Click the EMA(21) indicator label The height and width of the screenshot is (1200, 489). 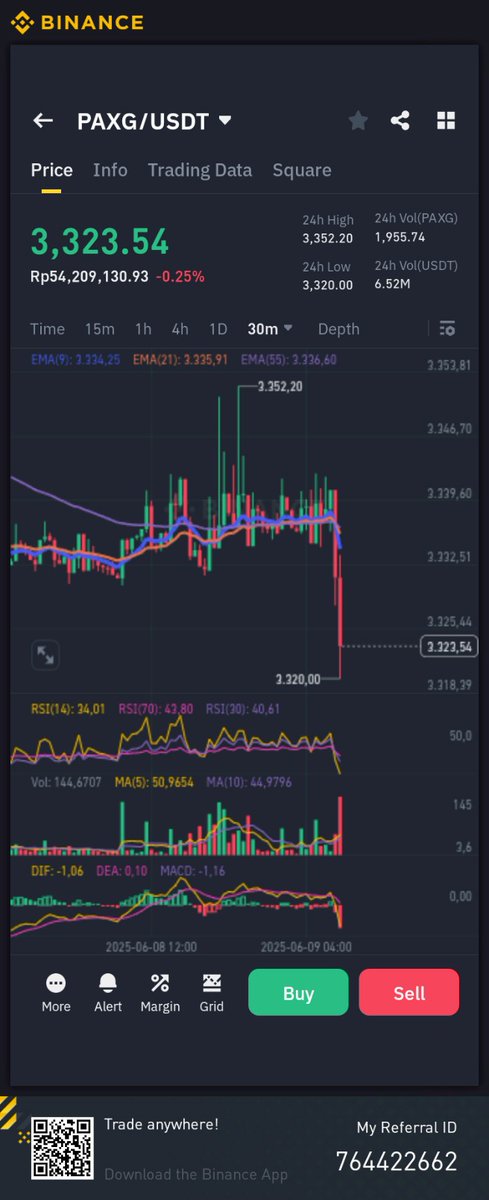tap(180, 360)
